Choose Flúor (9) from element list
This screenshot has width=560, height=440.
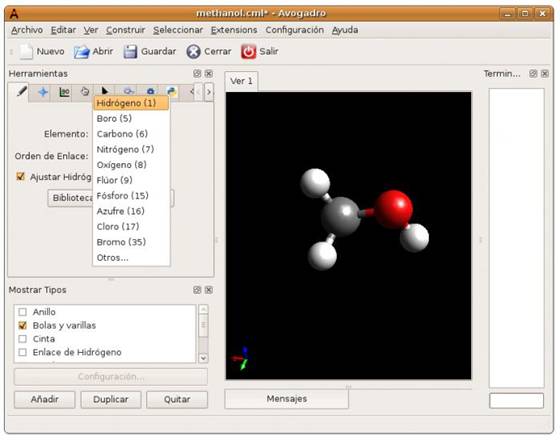click(x=131, y=180)
